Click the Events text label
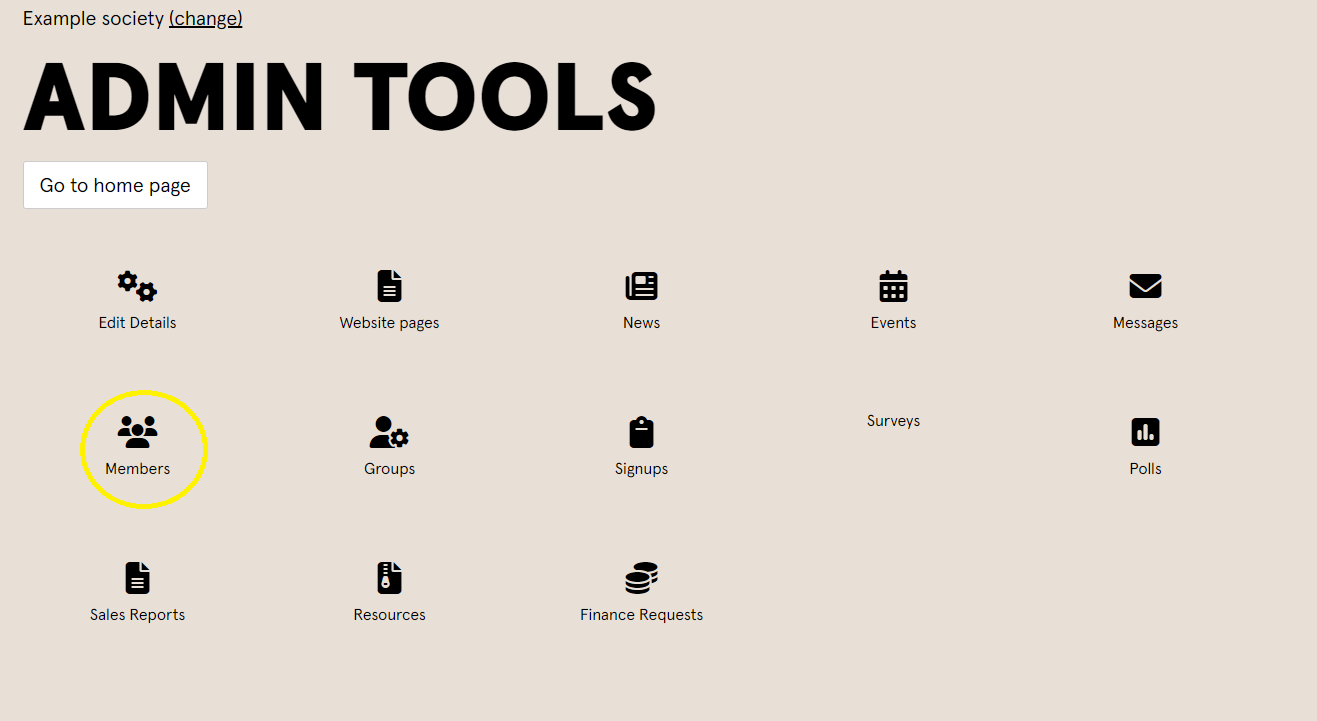 click(x=893, y=323)
